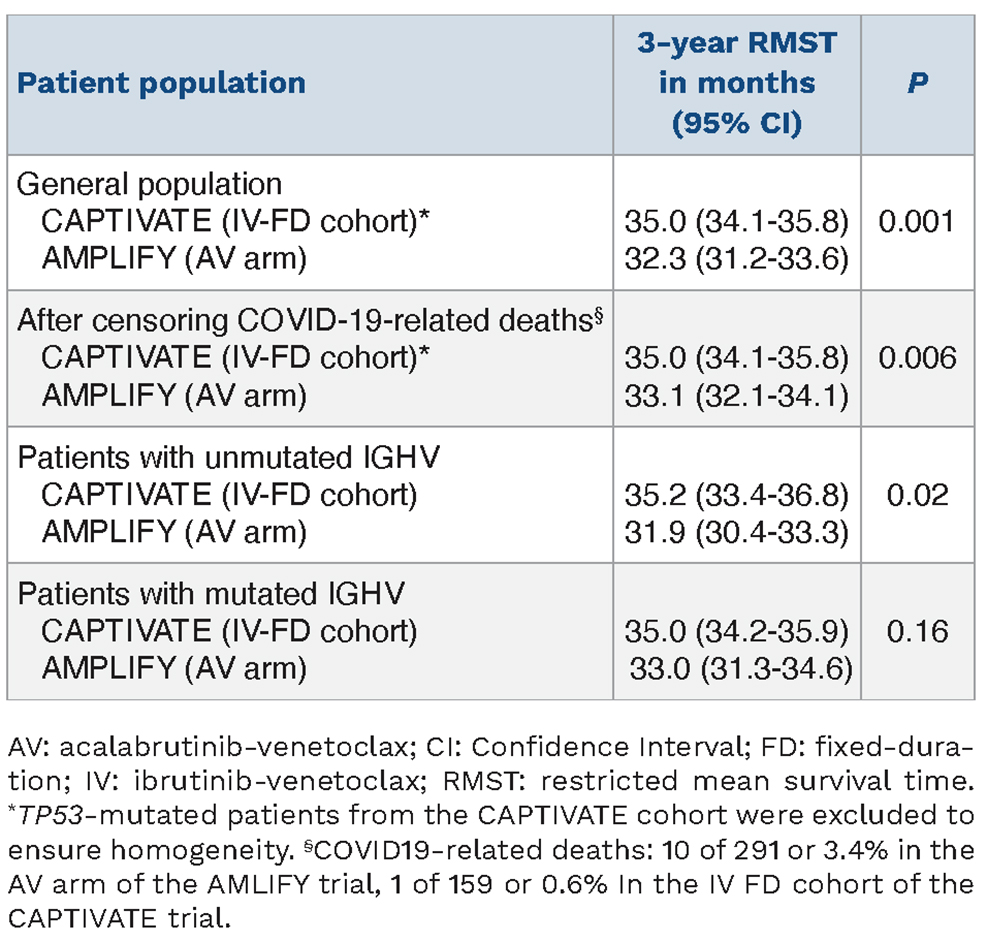The height and width of the screenshot is (942, 987).
Task: Click the P value 0.16
Action: click(x=915, y=633)
